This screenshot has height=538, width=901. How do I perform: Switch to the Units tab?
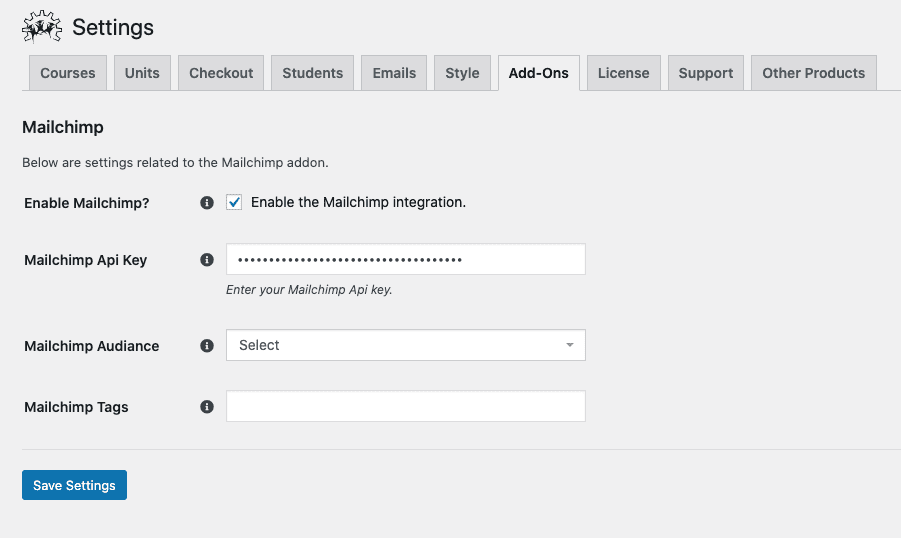click(142, 73)
